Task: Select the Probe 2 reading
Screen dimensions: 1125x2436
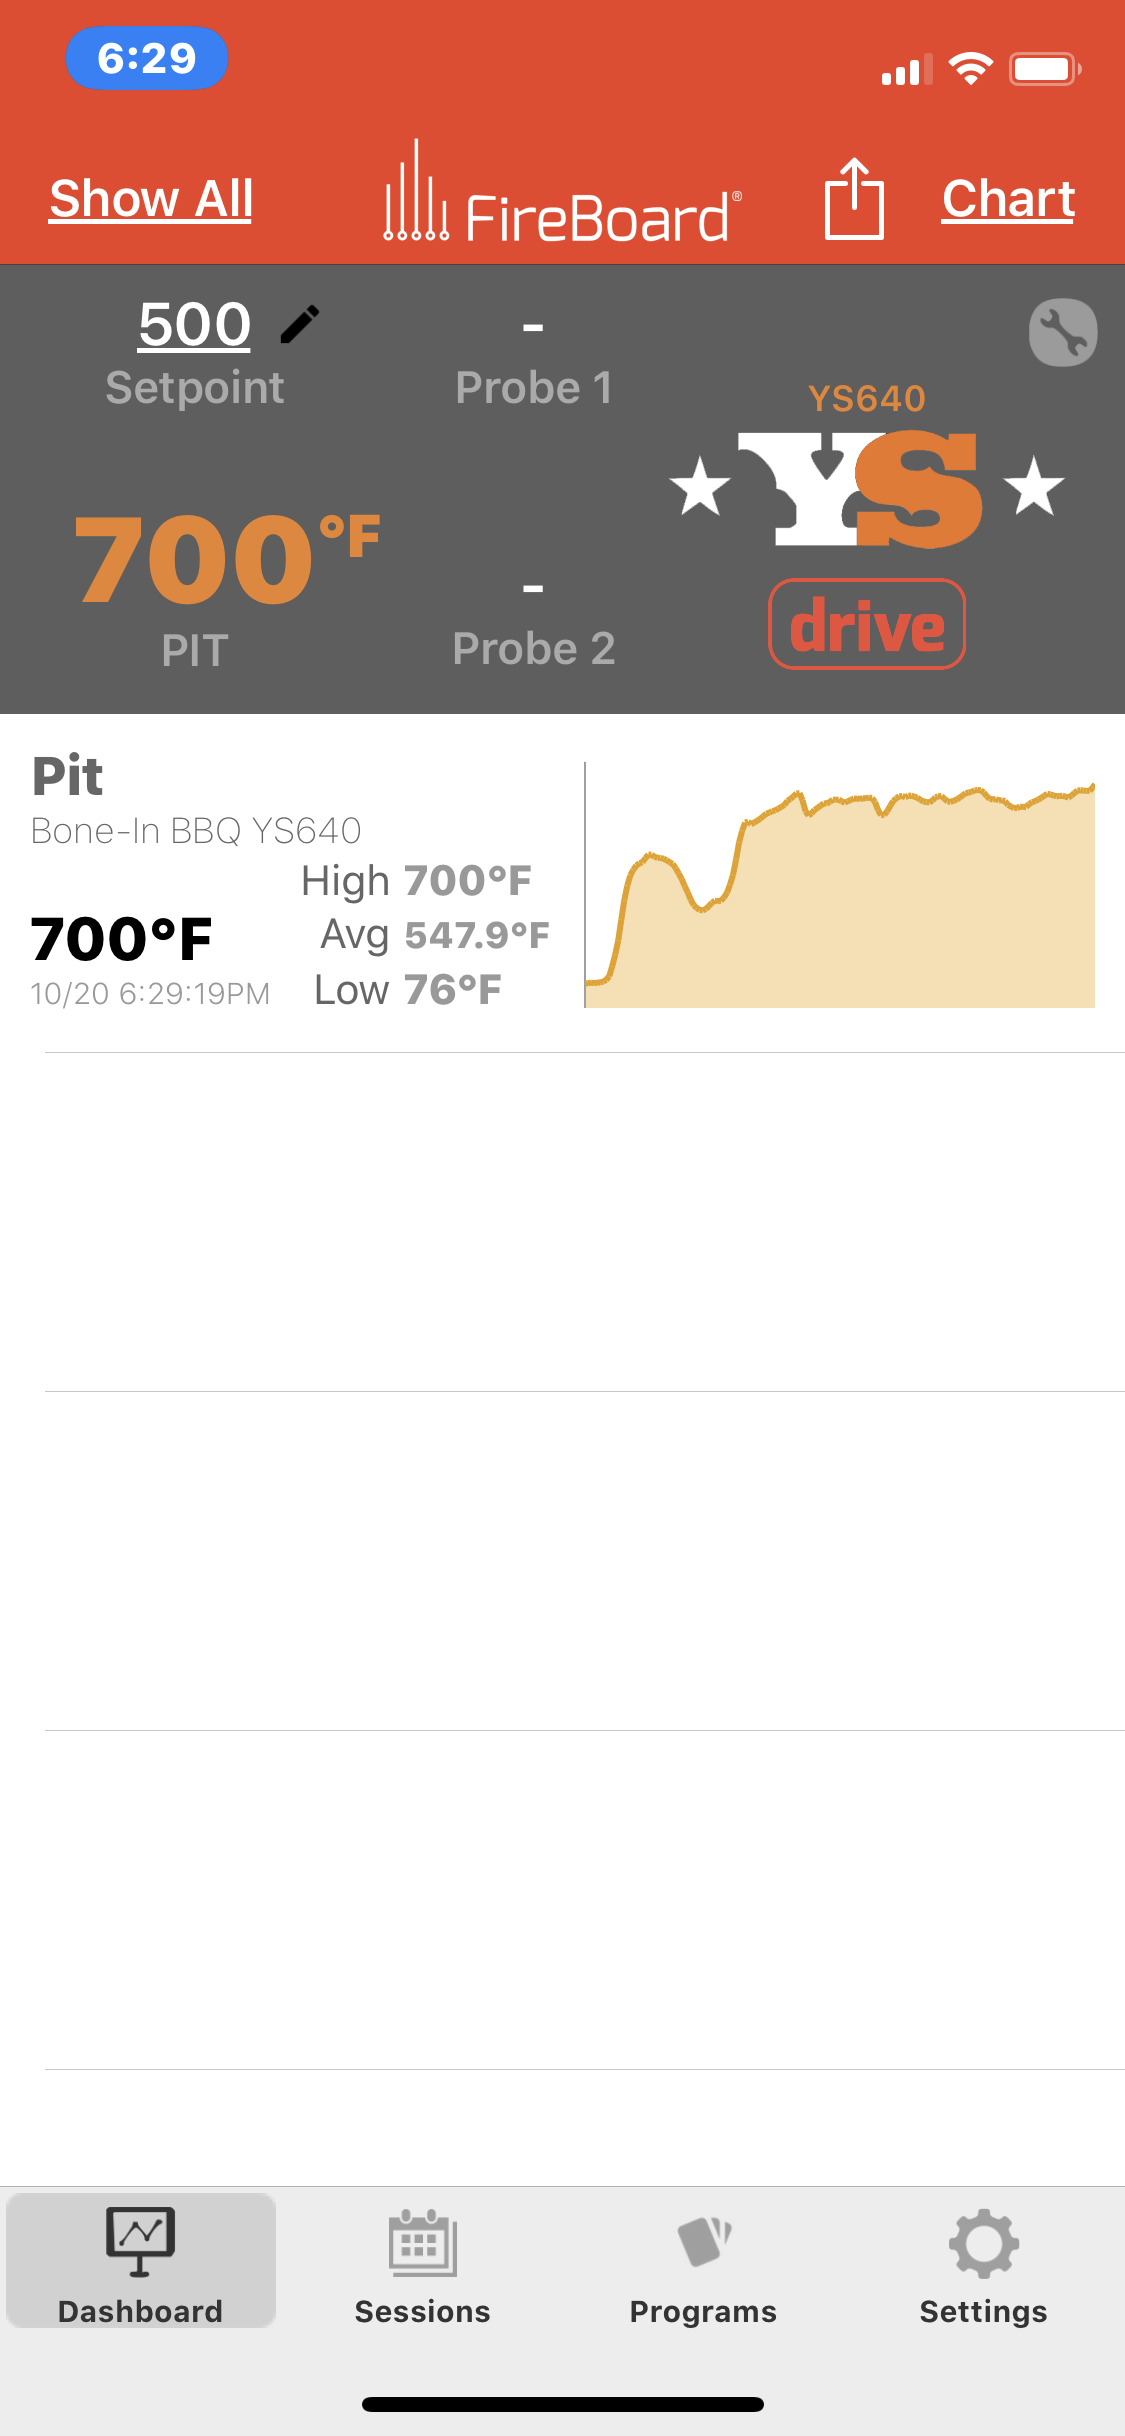Action: 533,622
